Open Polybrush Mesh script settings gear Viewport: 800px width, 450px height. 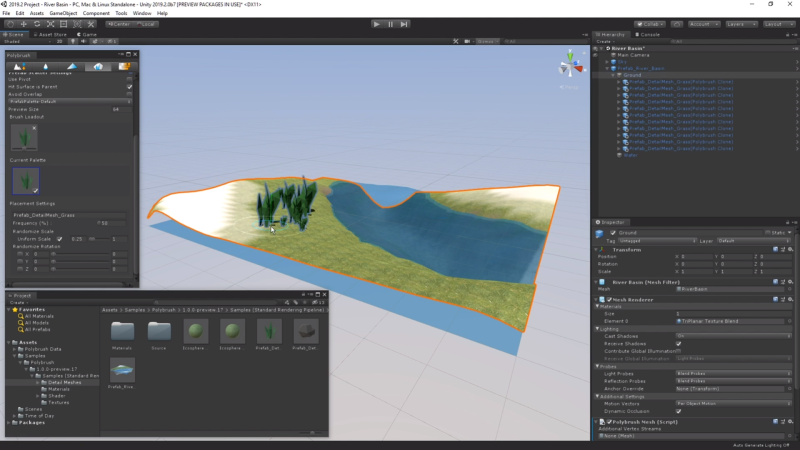click(x=790, y=421)
